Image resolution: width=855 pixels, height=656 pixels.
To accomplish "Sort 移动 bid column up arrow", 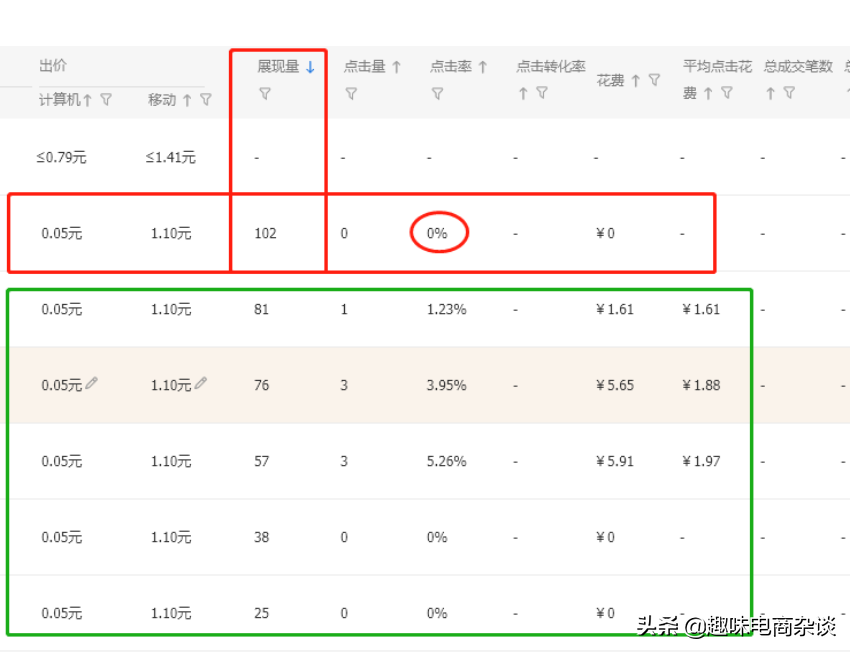I will point(187,100).
